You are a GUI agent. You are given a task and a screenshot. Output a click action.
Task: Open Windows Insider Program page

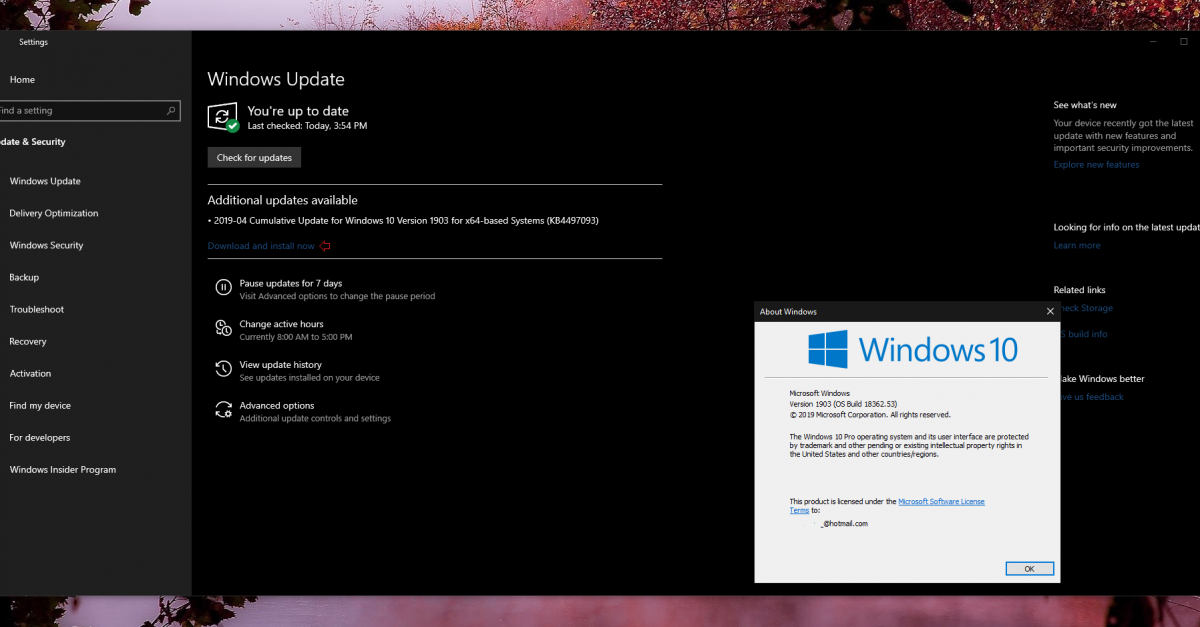point(62,469)
